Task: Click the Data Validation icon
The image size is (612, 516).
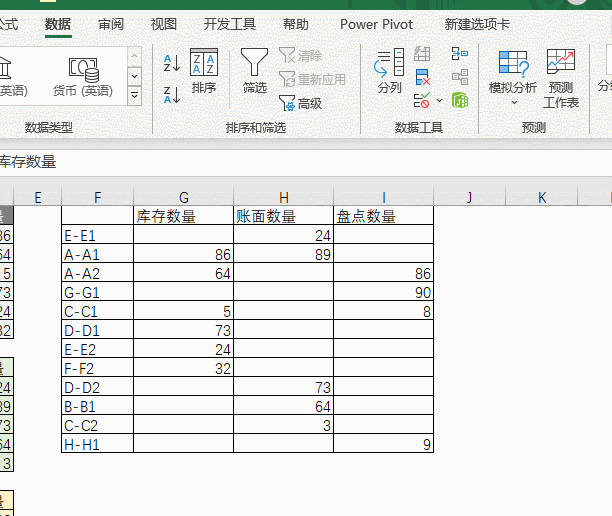Action: coord(421,100)
